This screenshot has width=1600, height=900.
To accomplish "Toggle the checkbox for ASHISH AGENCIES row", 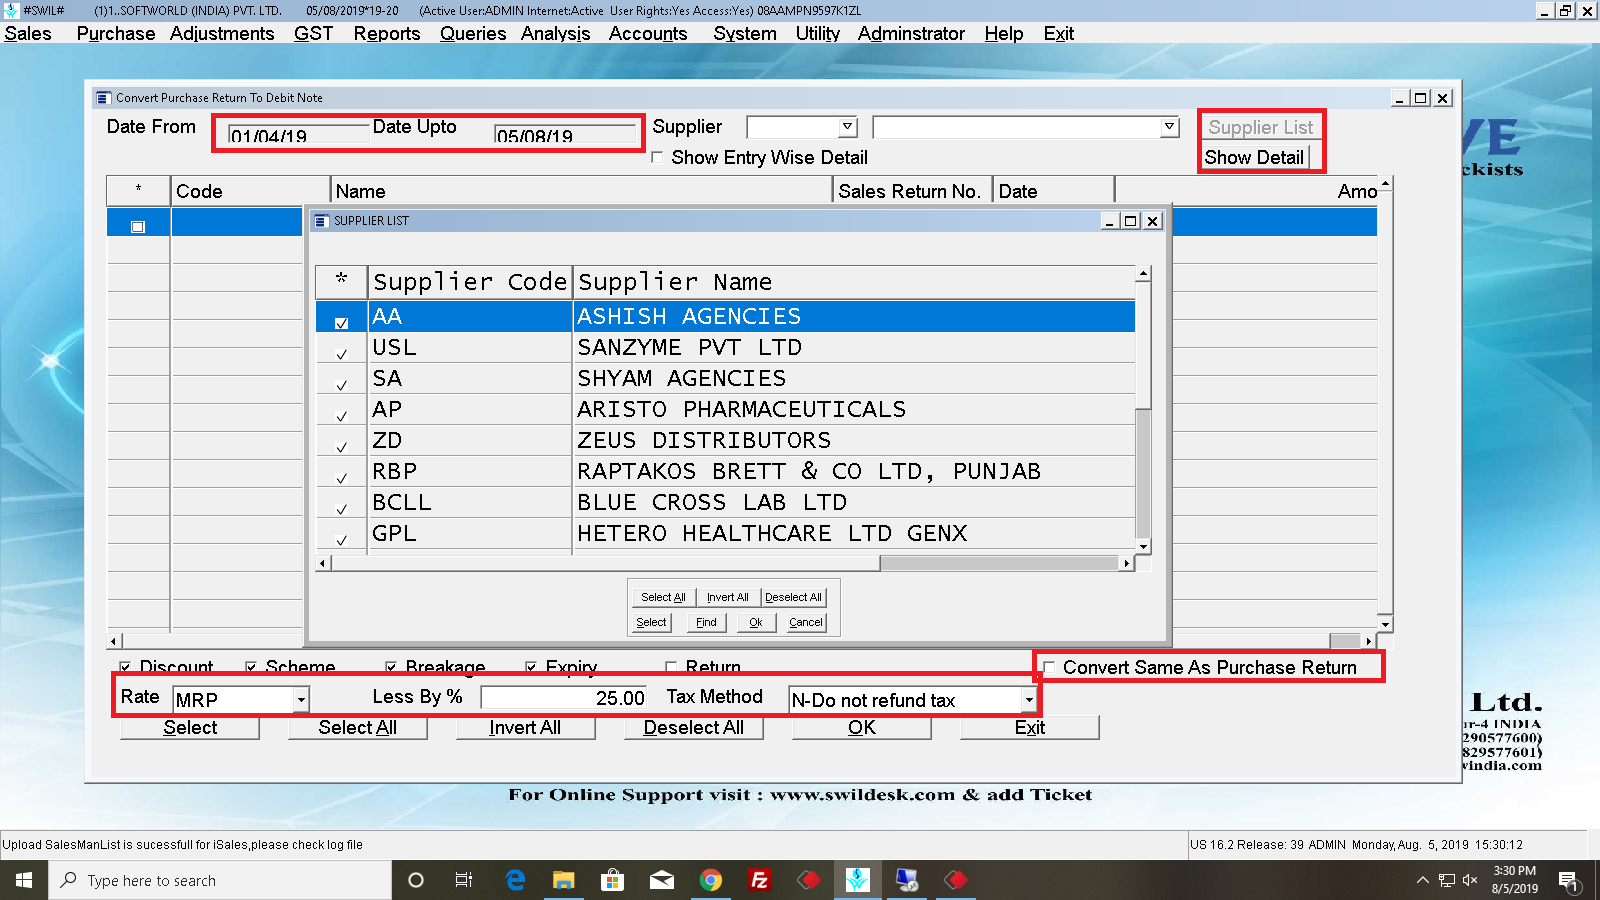I will (x=341, y=323).
